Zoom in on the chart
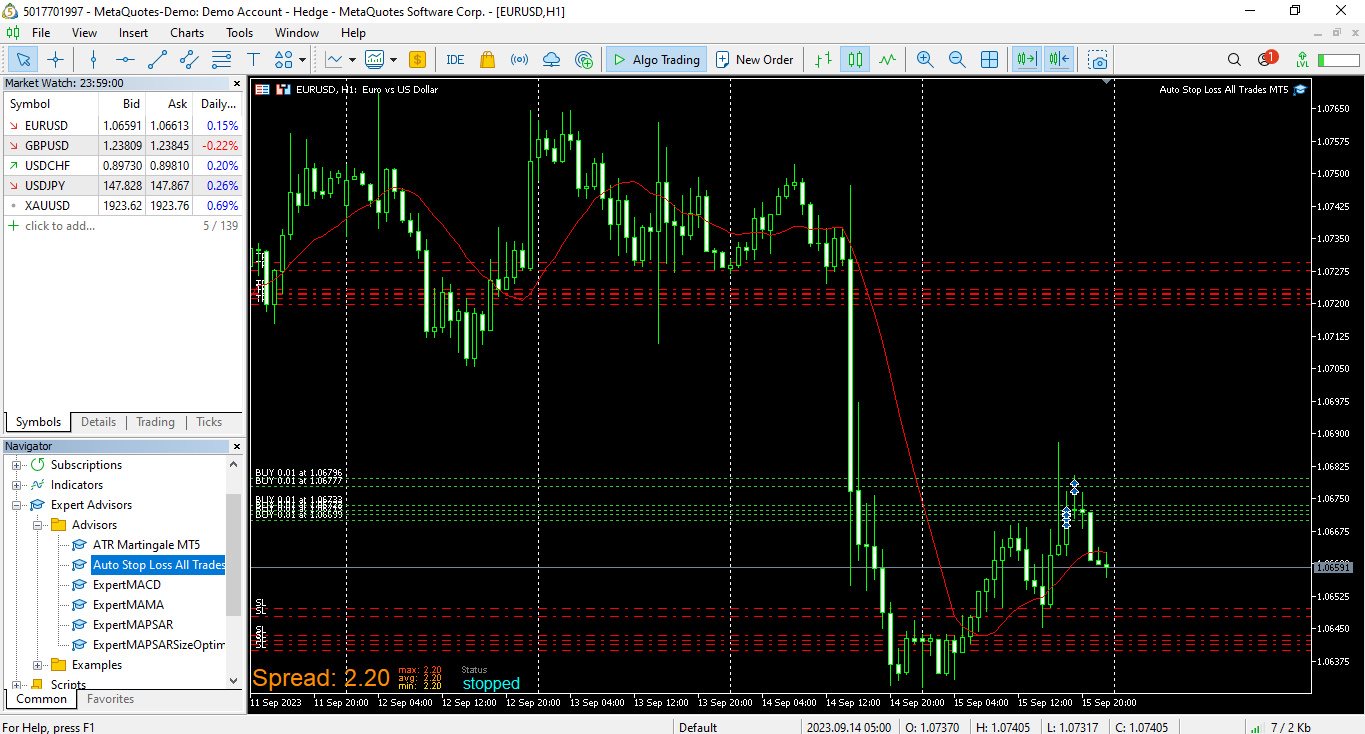The height and width of the screenshot is (734, 1365). 924,59
